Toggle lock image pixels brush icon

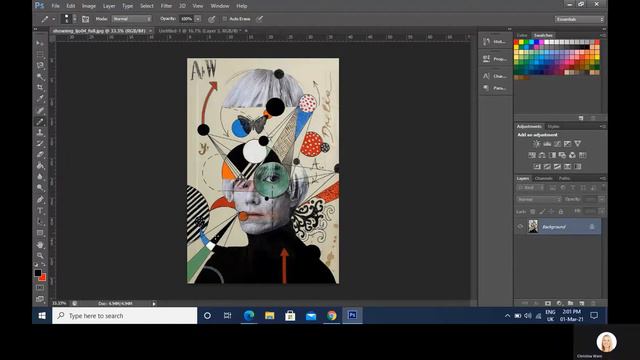point(542,211)
